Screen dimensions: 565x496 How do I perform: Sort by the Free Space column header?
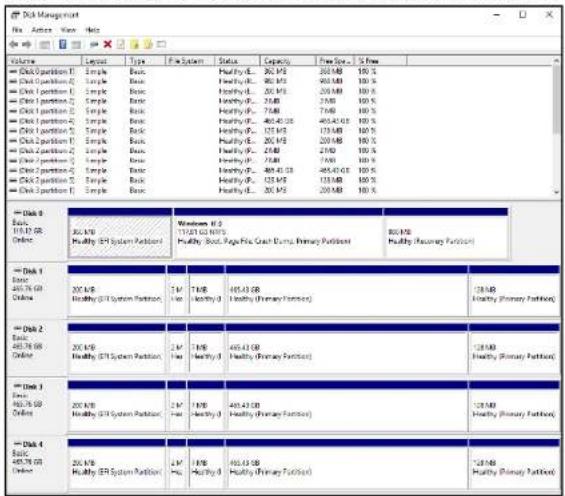(x=335, y=61)
